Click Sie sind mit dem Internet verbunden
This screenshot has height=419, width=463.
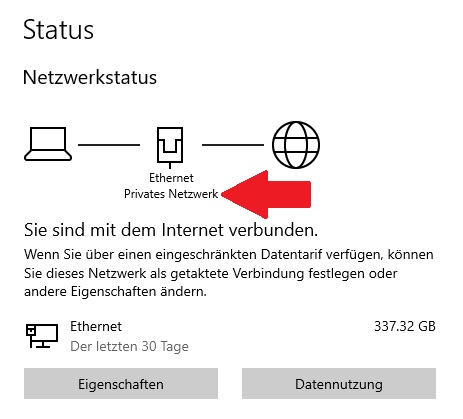click(171, 230)
